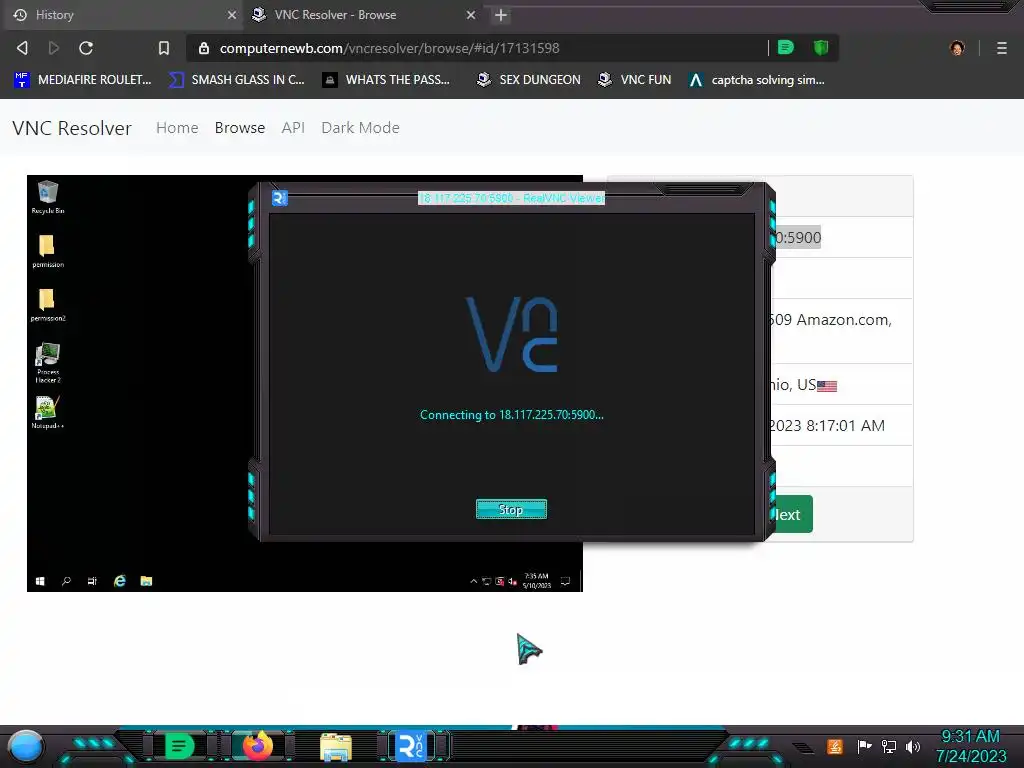Switch to RealVNC Viewer on the taskbar
Screen dimensions: 1024x768
[x=411, y=746]
